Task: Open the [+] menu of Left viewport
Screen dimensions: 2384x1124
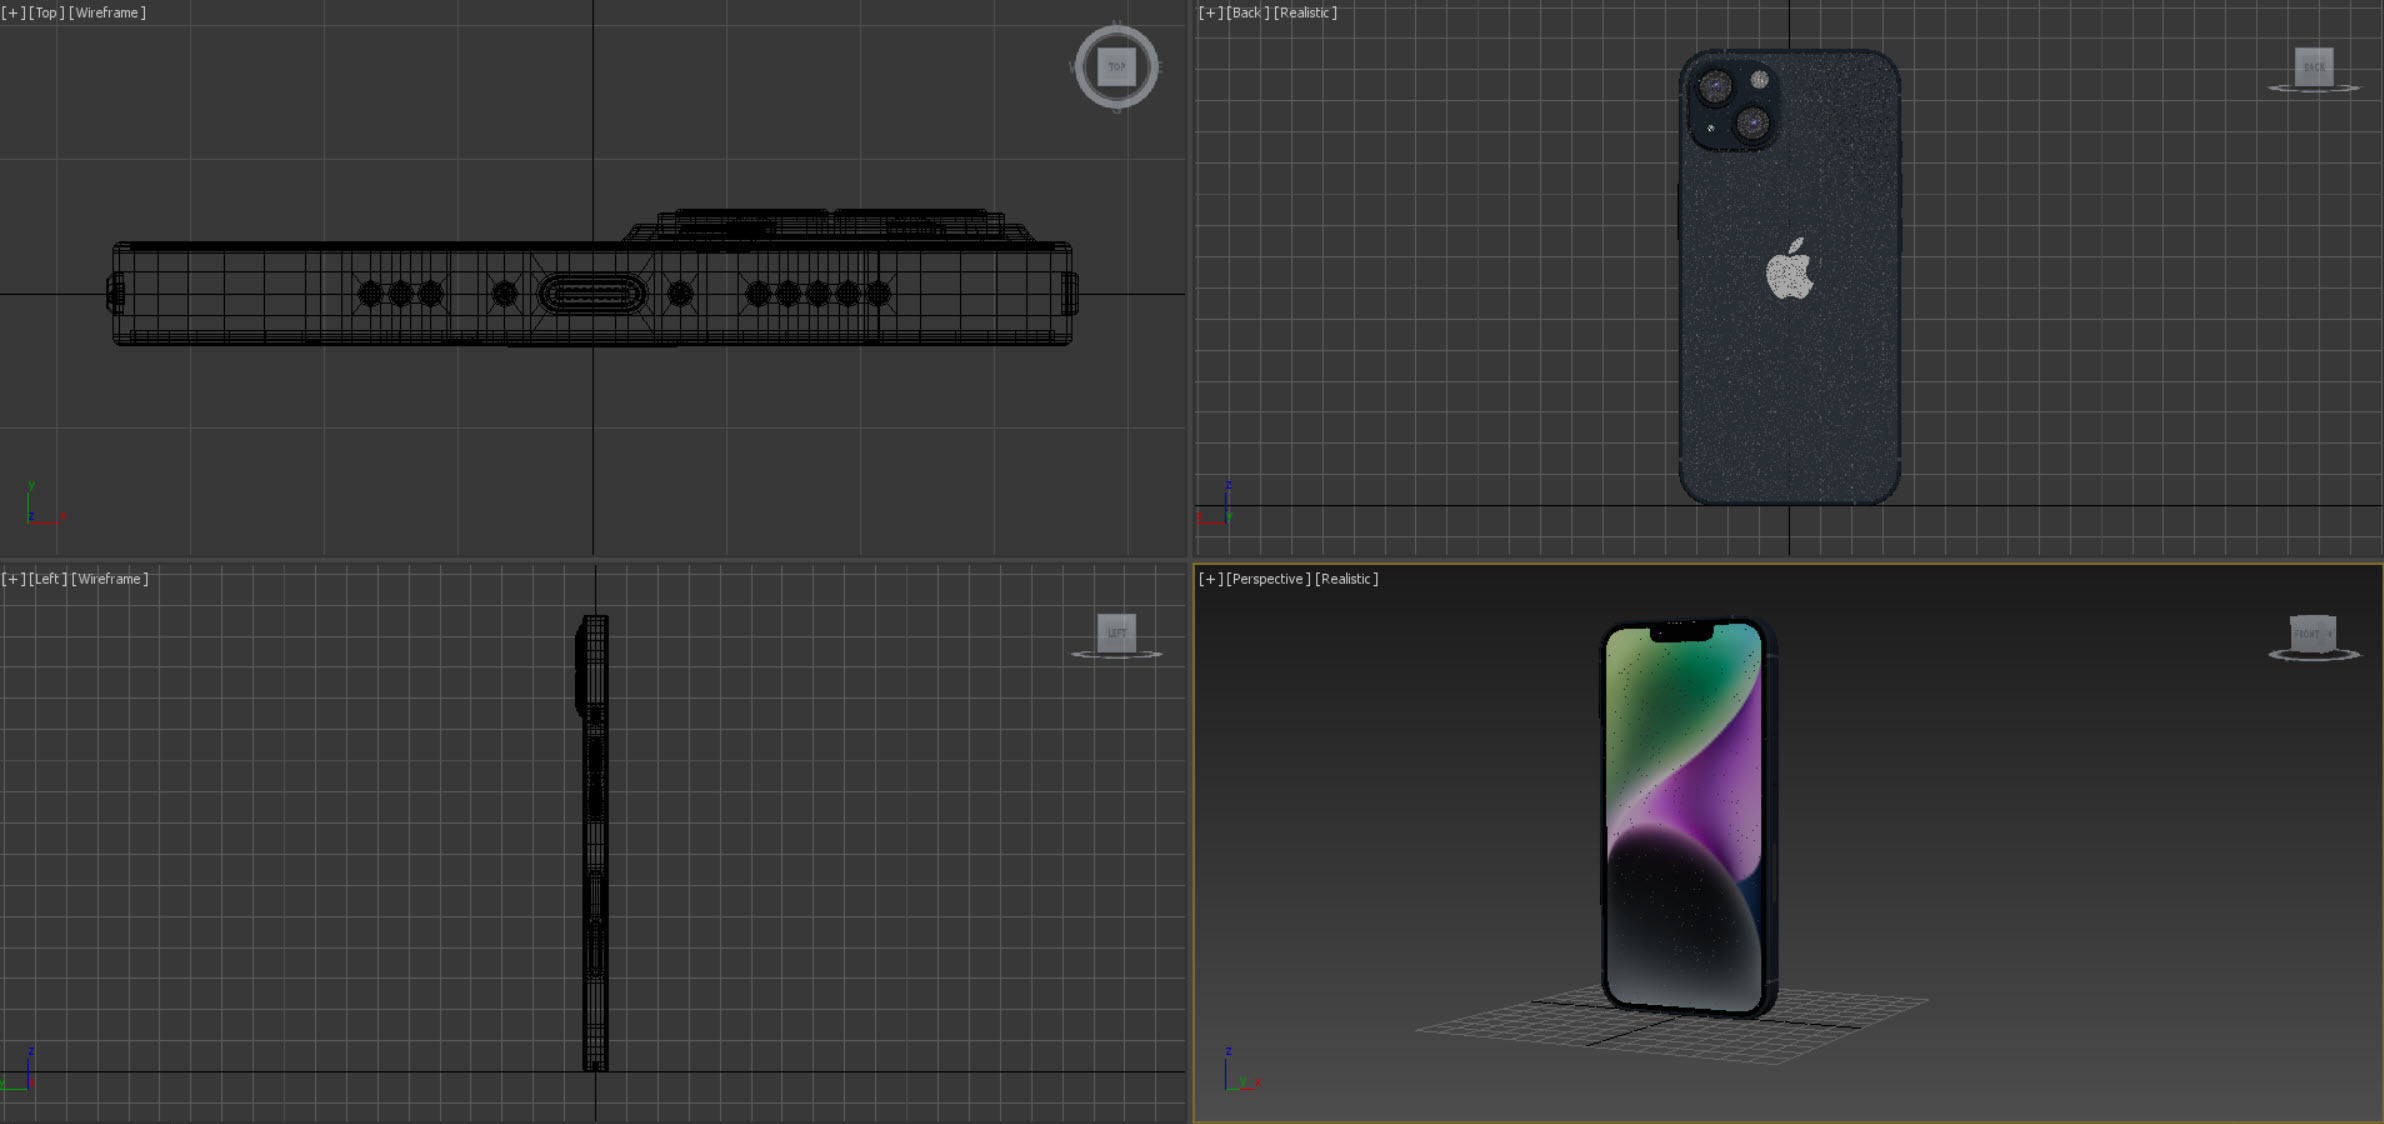Action: tap(13, 579)
